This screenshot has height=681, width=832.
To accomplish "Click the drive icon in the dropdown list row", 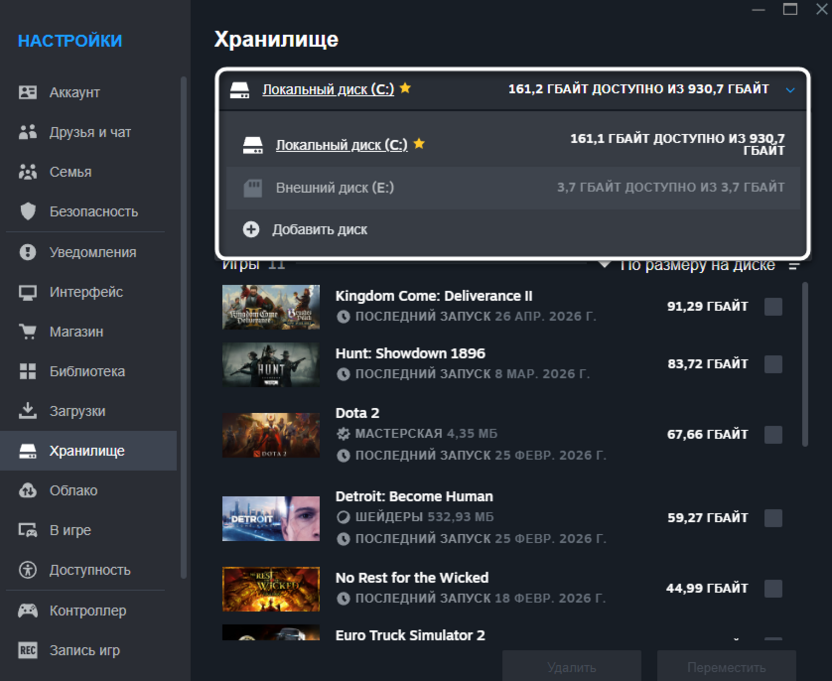I will [x=253, y=145].
